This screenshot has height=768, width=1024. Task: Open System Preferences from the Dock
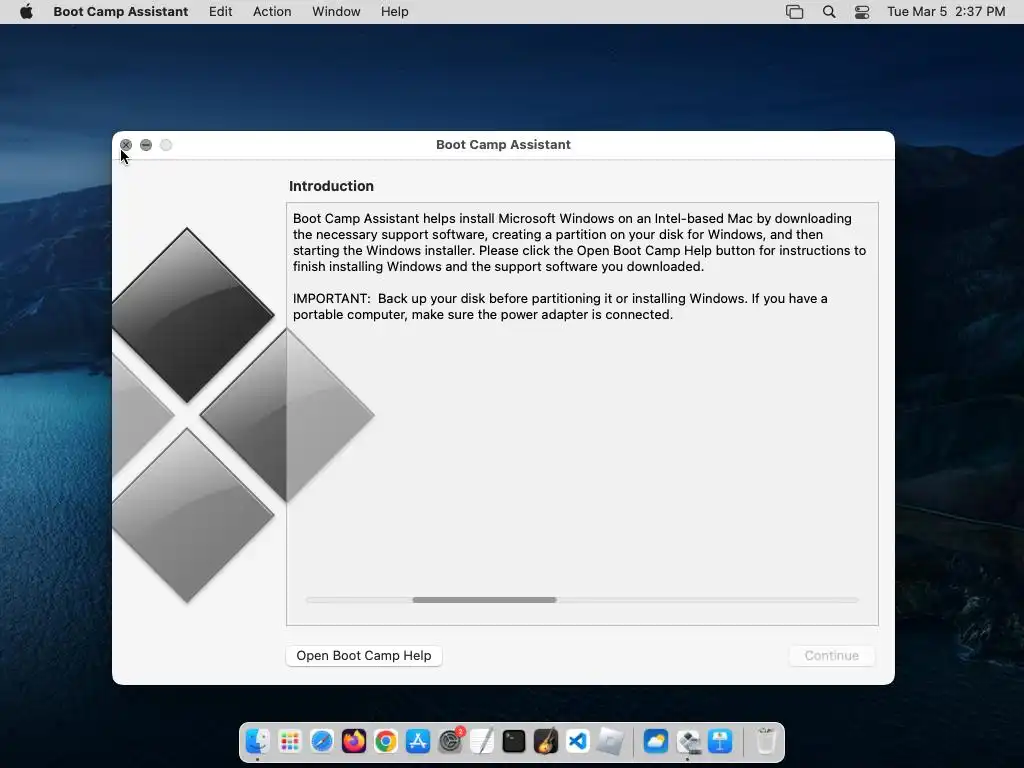pos(450,741)
